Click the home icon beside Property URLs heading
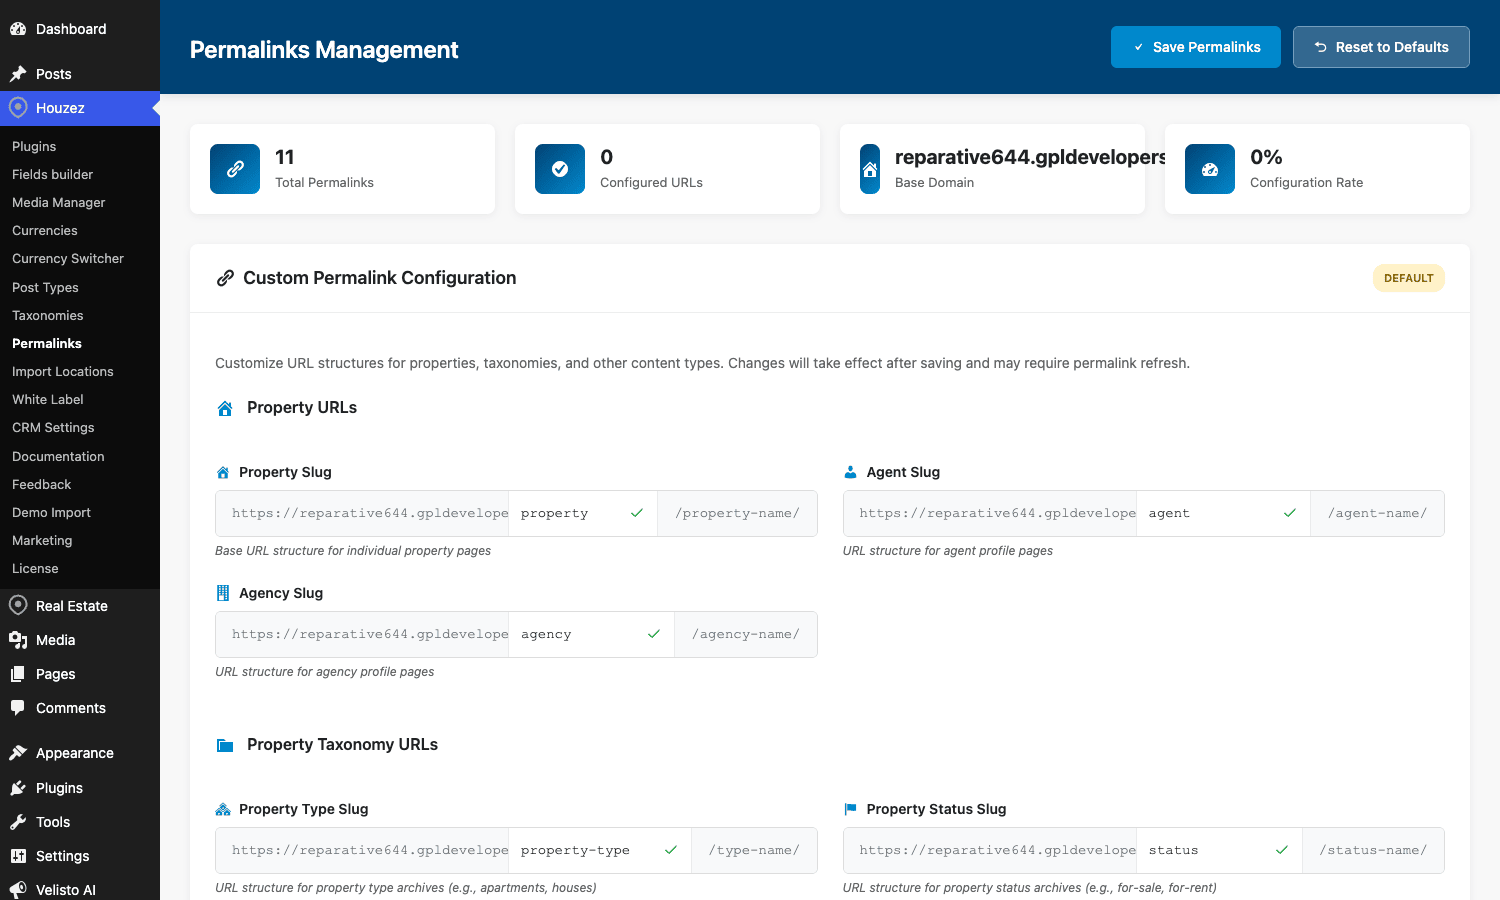1500x900 pixels. coord(225,408)
